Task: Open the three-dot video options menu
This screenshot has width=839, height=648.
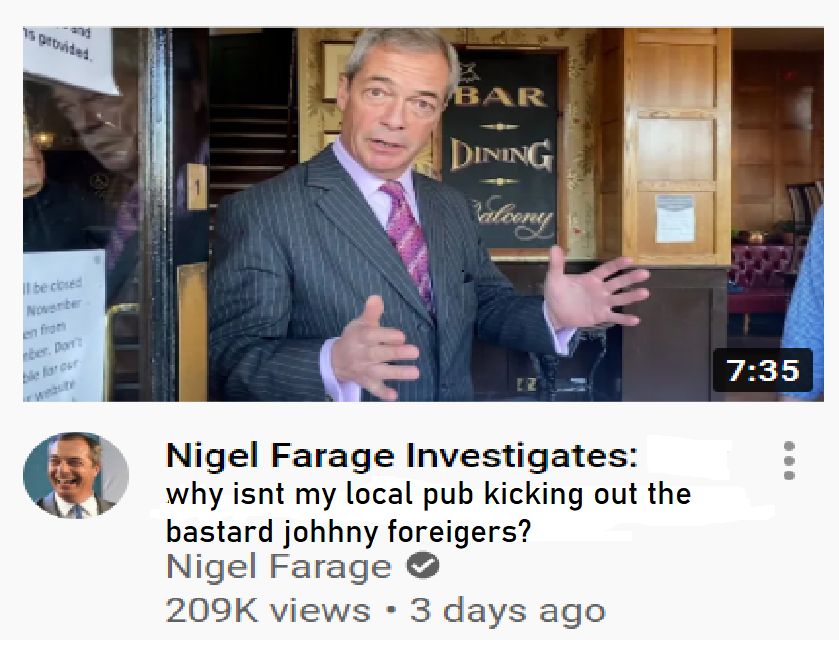Action: pos(789,460)
